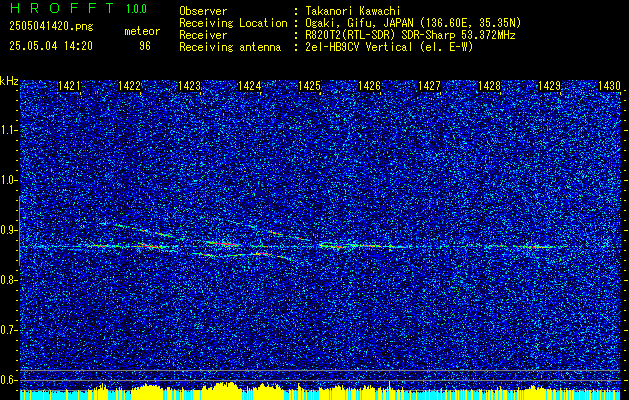The height and width of the screenshot is (400, 629).
Task: Click the 1.0 kHz axis label
Action: 8,180
